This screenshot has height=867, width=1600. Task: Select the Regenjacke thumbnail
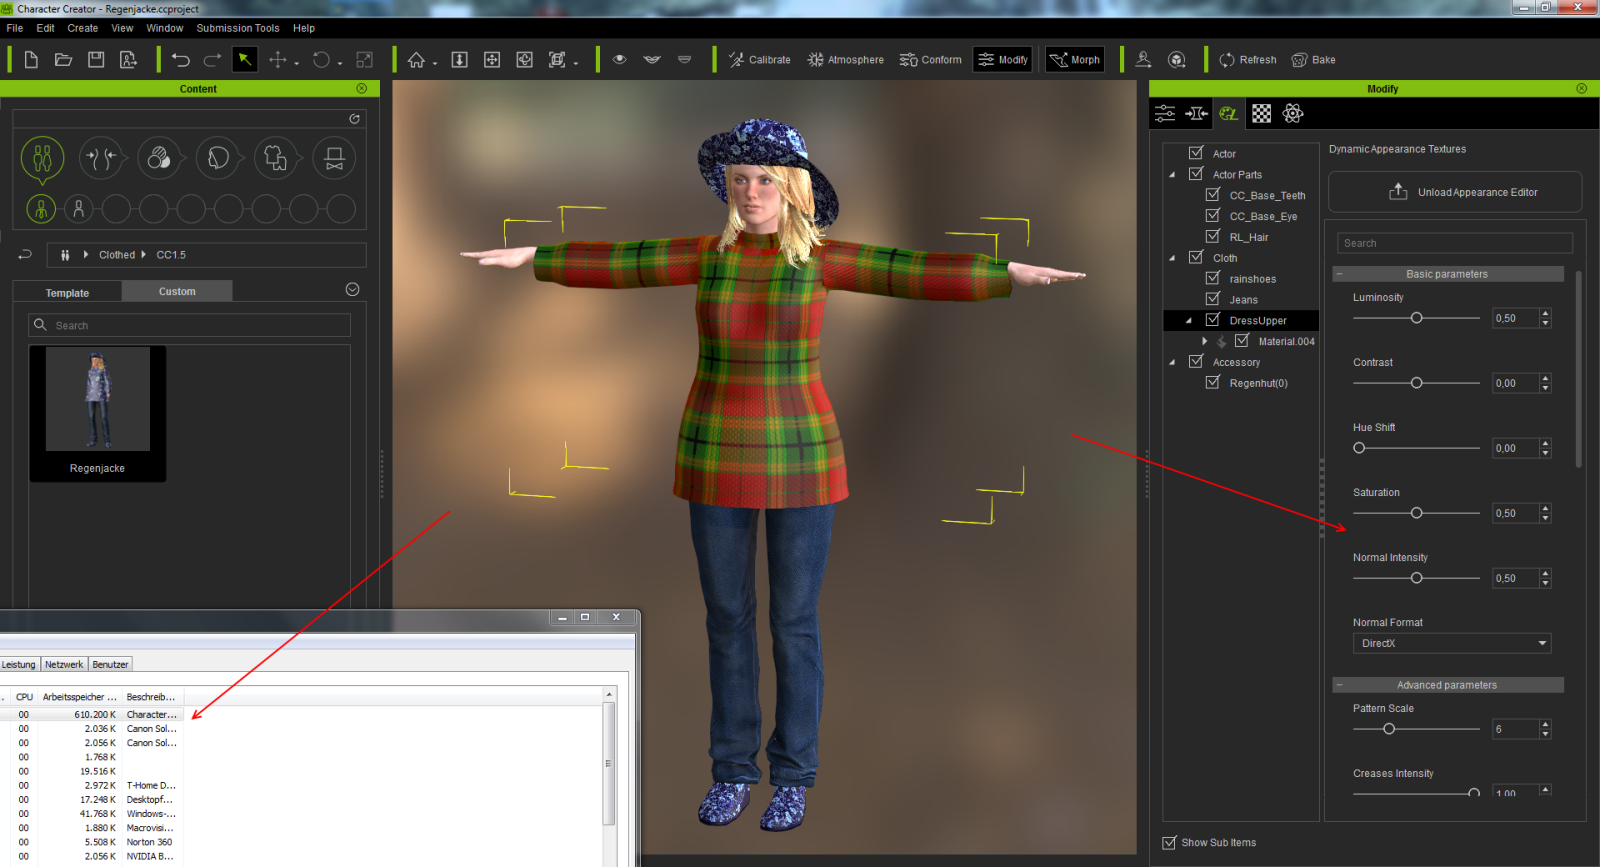tap(98, 412)
